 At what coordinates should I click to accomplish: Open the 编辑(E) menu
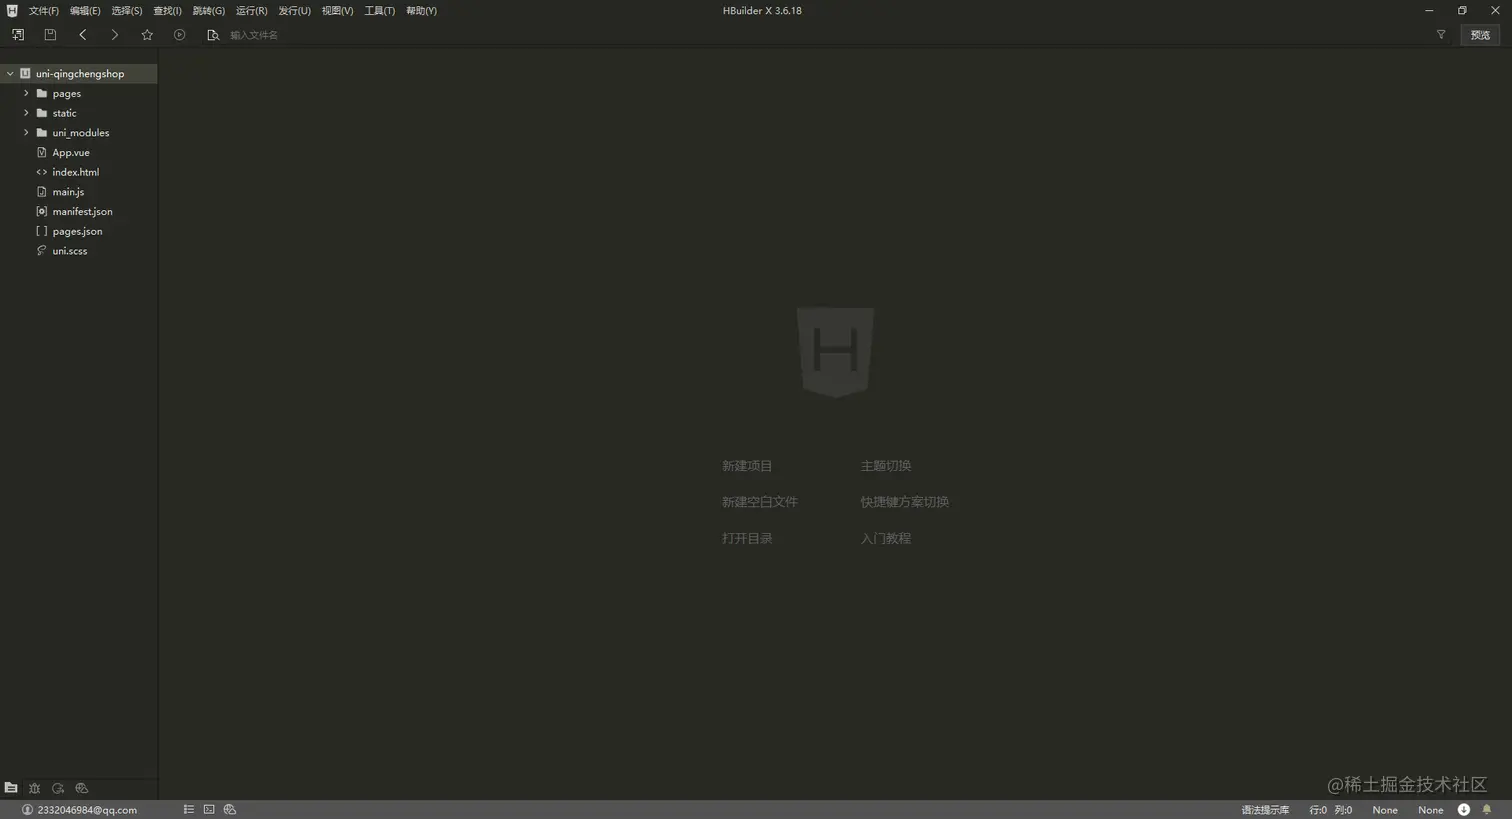[85, 11]
